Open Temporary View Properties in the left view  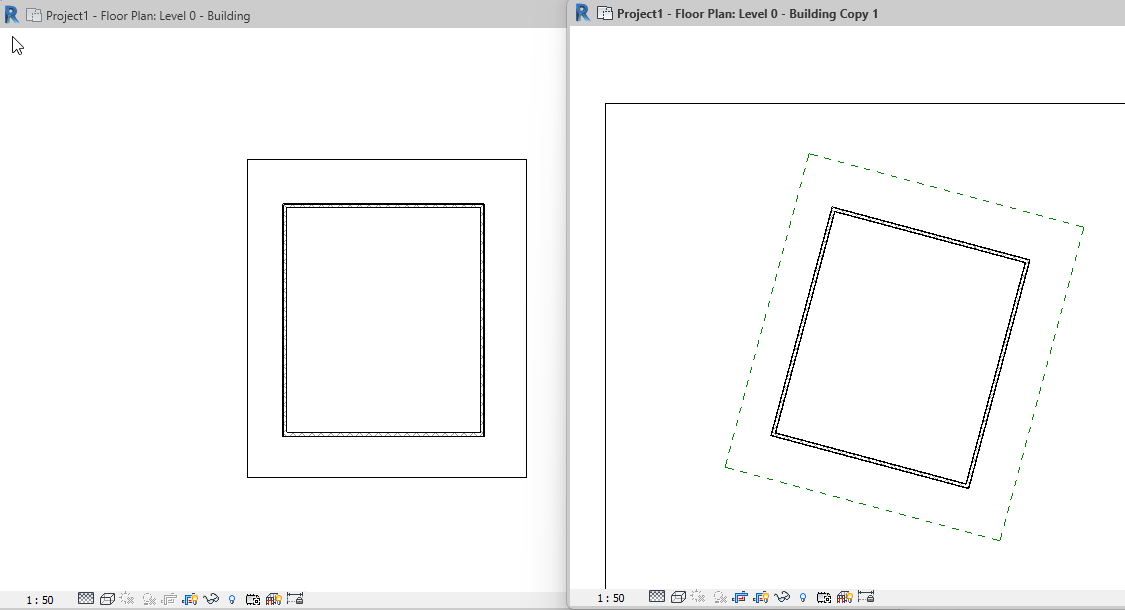pos(252,598)
